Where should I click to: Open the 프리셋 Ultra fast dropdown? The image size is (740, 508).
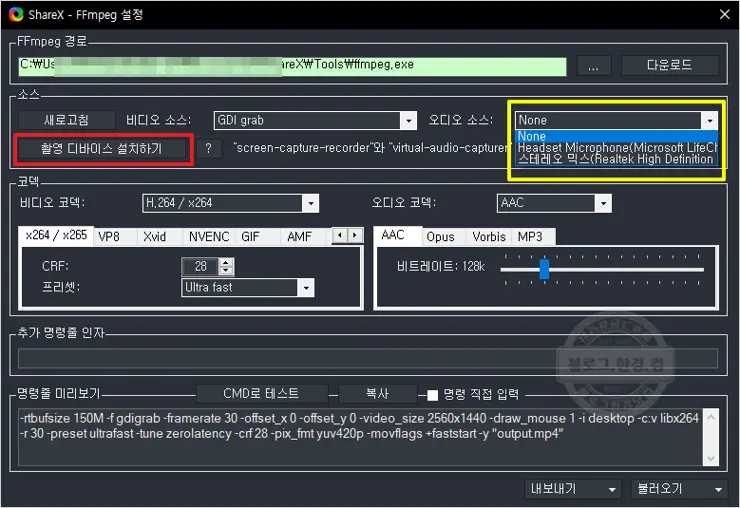(x=248, y=288)
